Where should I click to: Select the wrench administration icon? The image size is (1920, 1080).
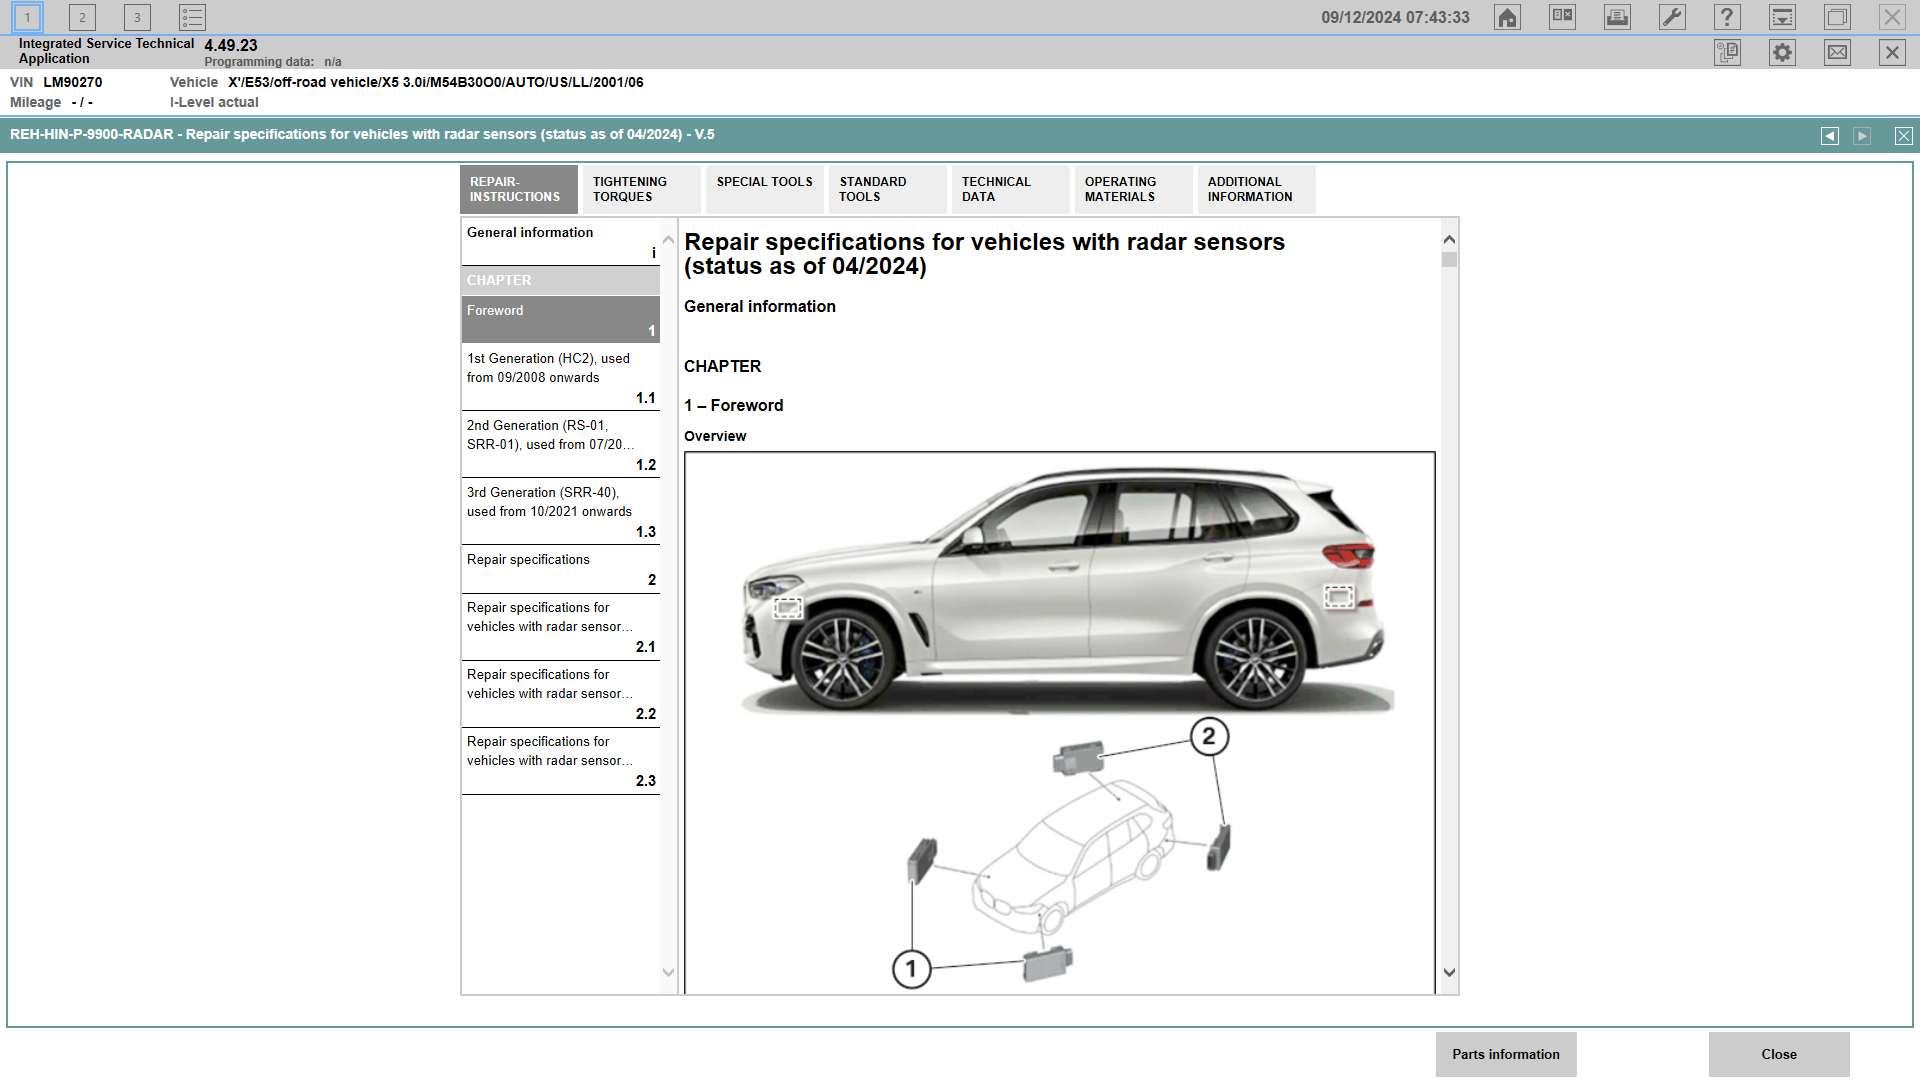click(x=1672, y=17)
